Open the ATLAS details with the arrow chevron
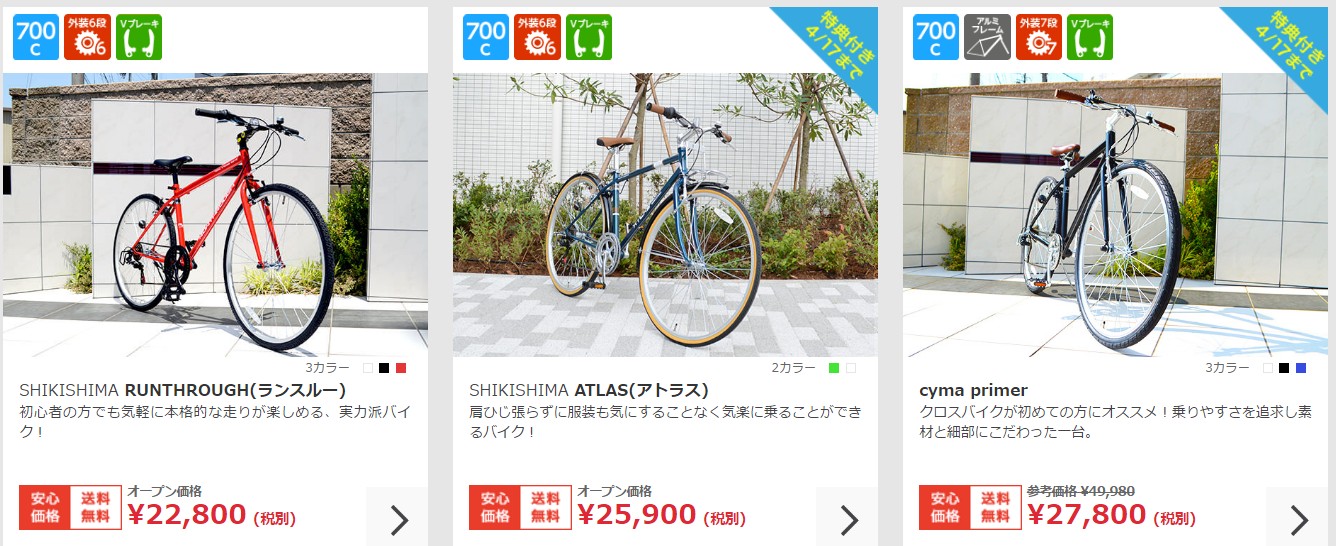This screenshot has height=546, width=1336. (847, 517)
